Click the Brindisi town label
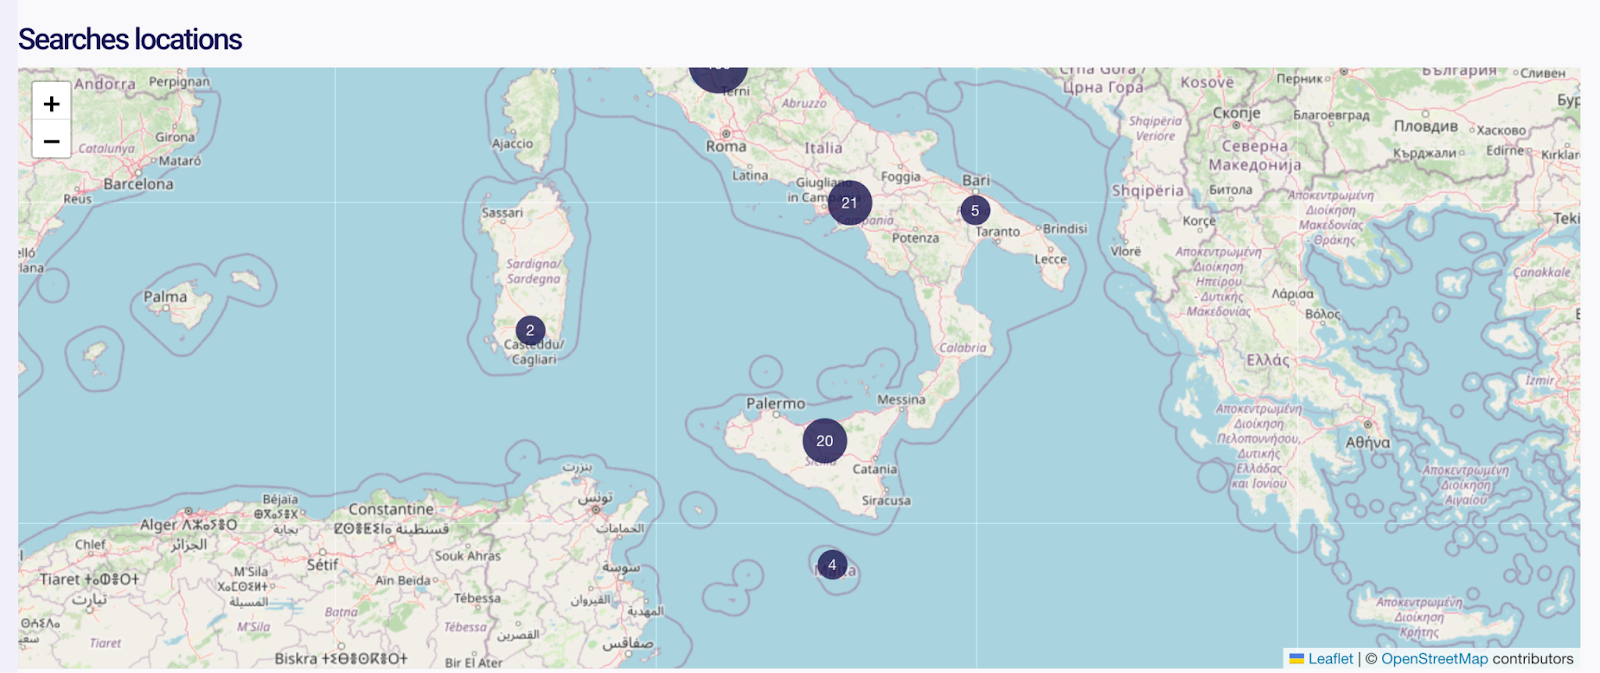The image size is (1600, 673). click(1064, 229)
